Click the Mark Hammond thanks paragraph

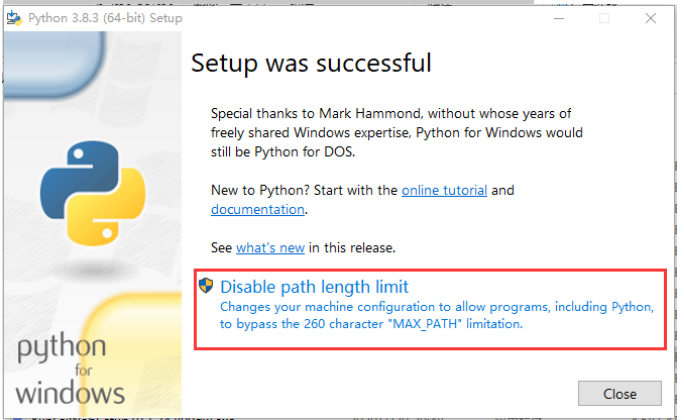(396, 132)
